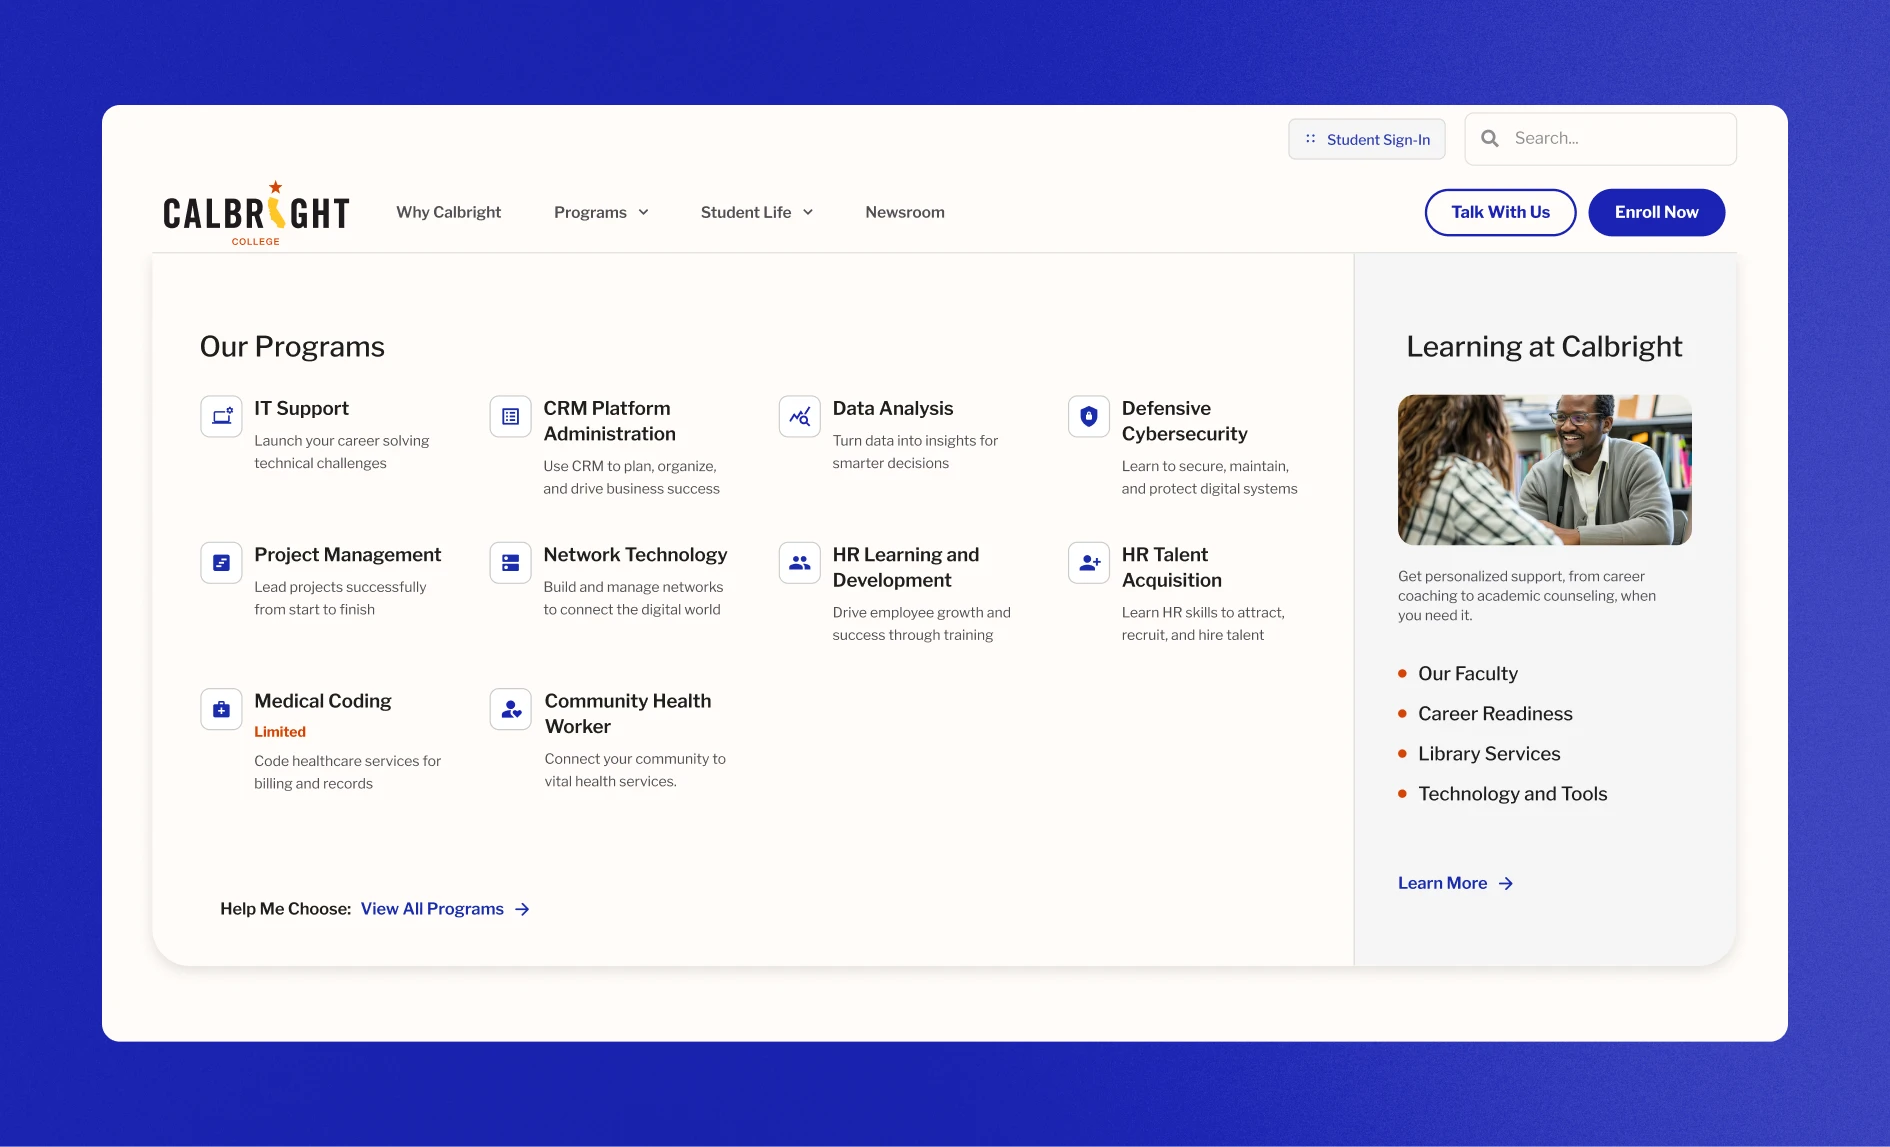The width and height of the screenshot is (1890, 1147).
Task: Click 'Build and manage networks' description
Action: click(x=632, y=598)
